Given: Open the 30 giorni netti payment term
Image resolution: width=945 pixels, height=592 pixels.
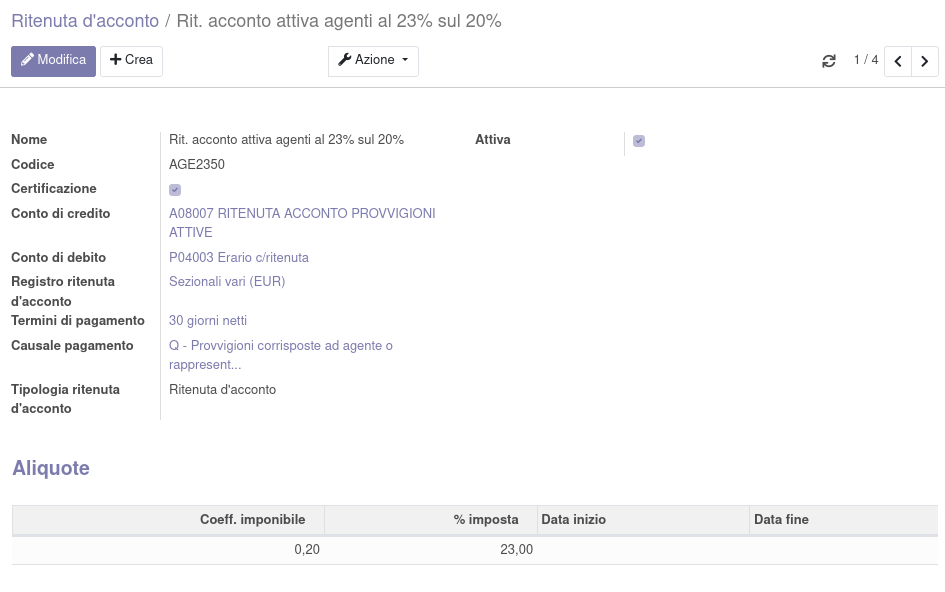Looking at the screenshot, I should coord(208,321).
